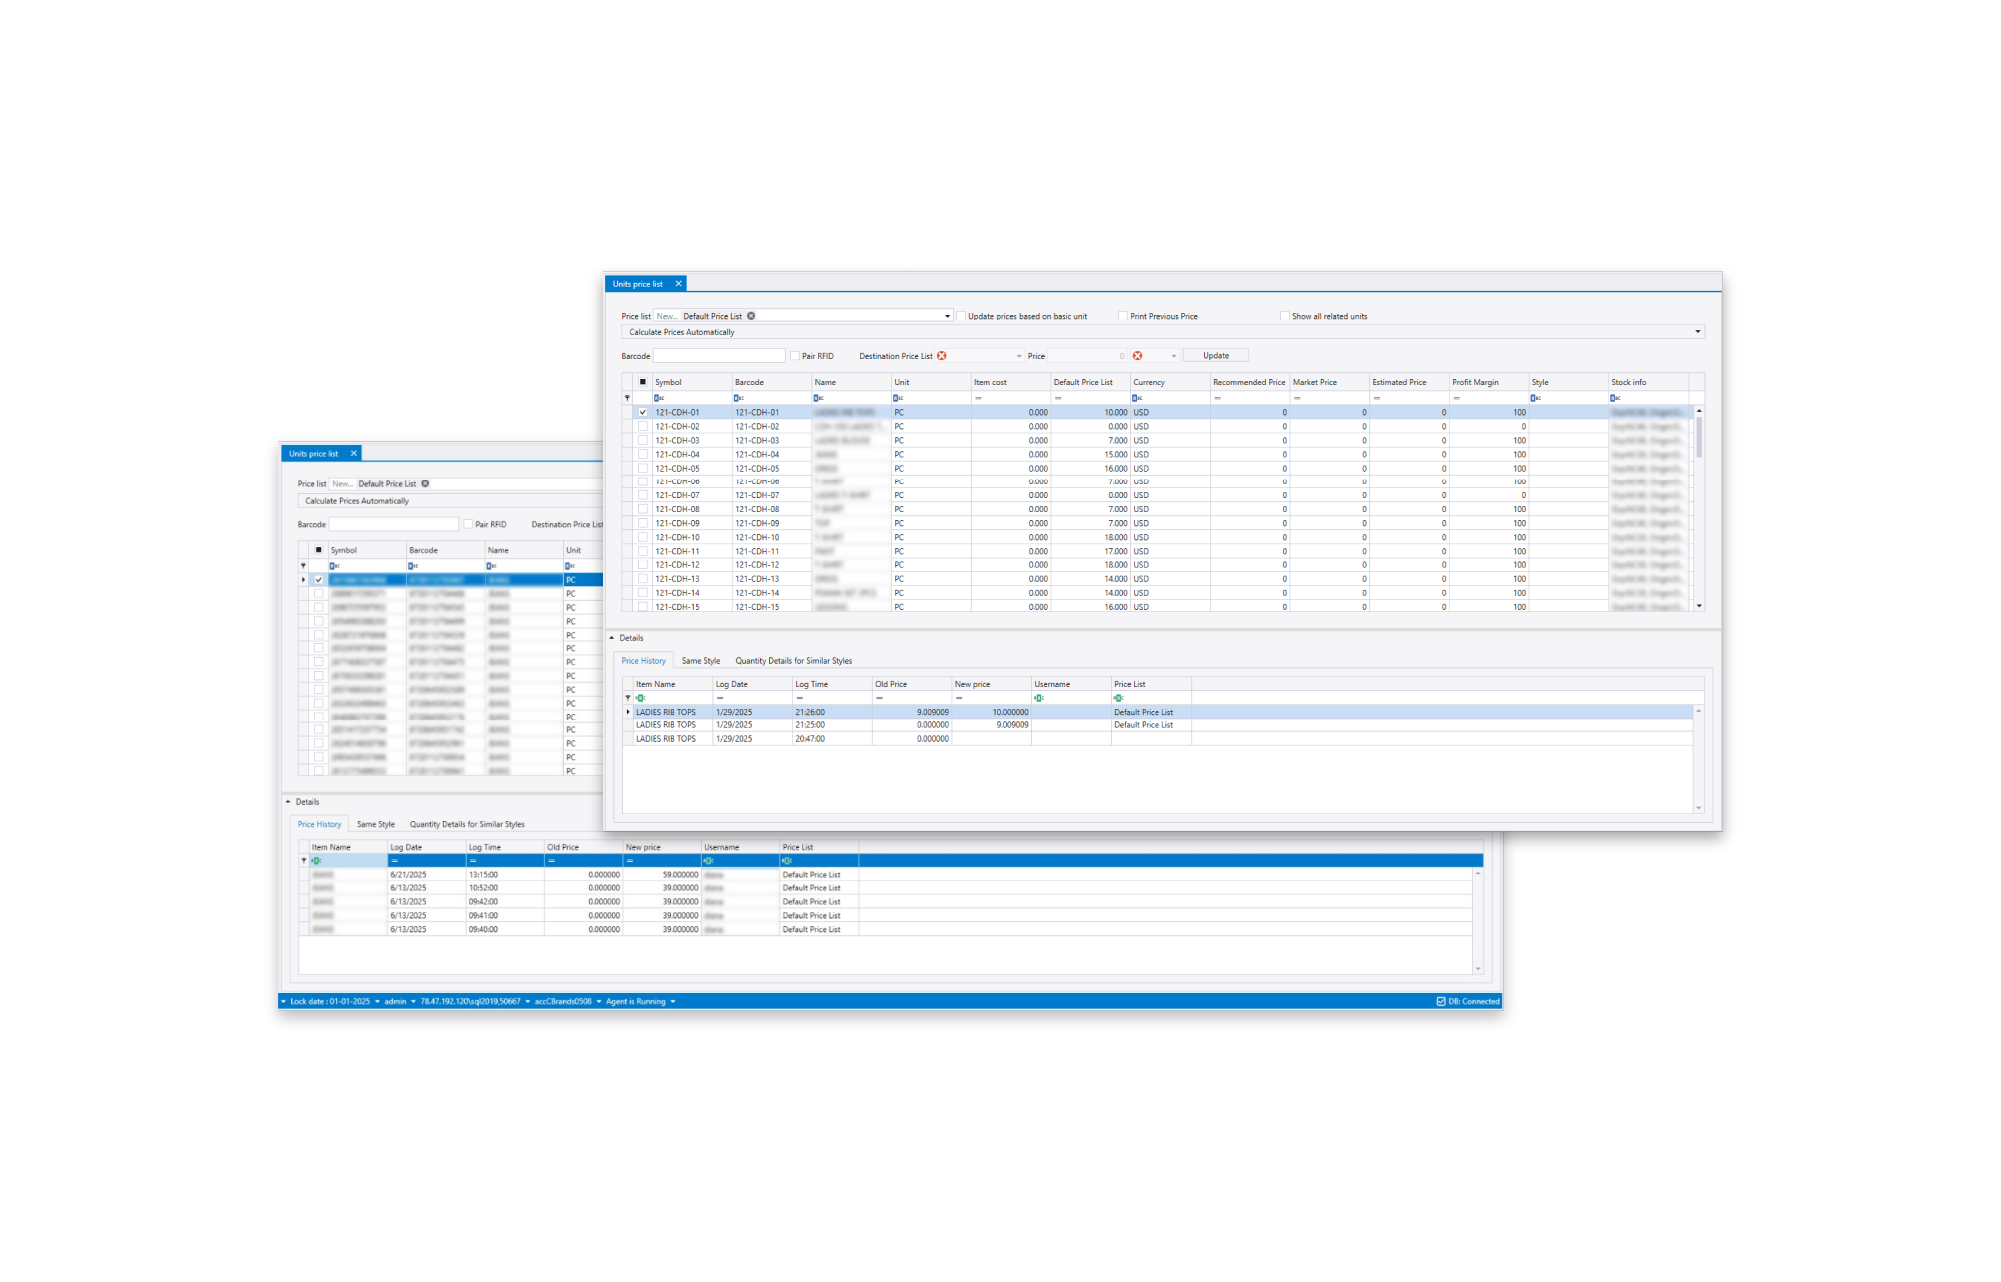Screen dimensions: 2001x1282
Task: Click New... in front window Price list
Action: 667,316
